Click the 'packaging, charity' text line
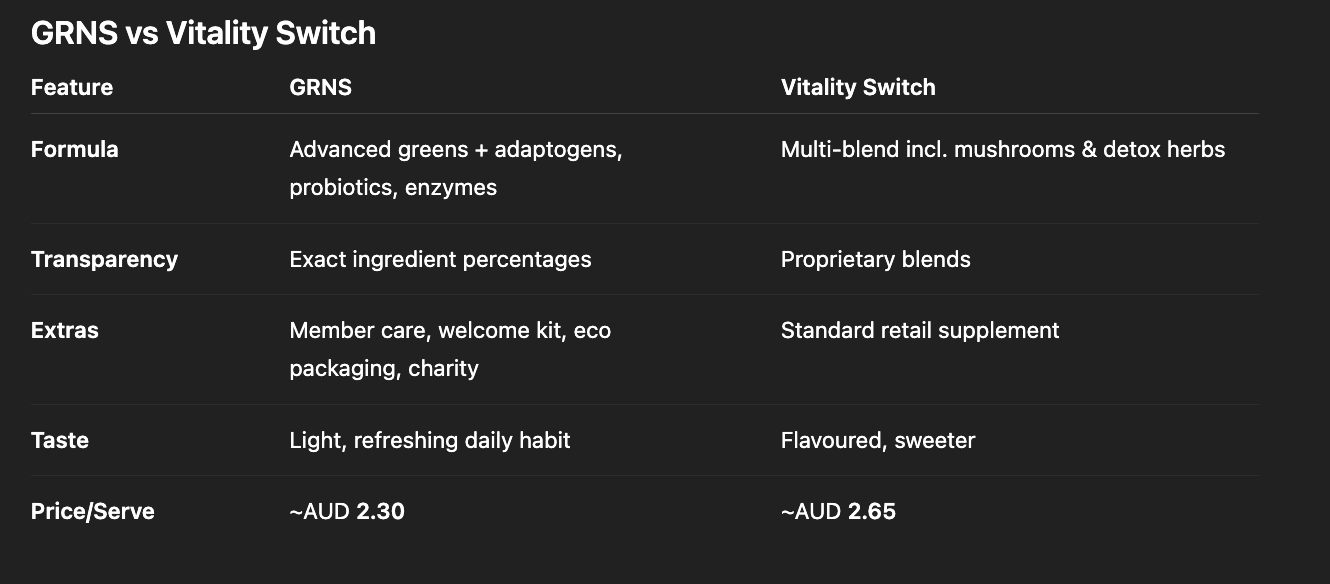This screenshot has width=1330, height=584. (x=384, y=369)
